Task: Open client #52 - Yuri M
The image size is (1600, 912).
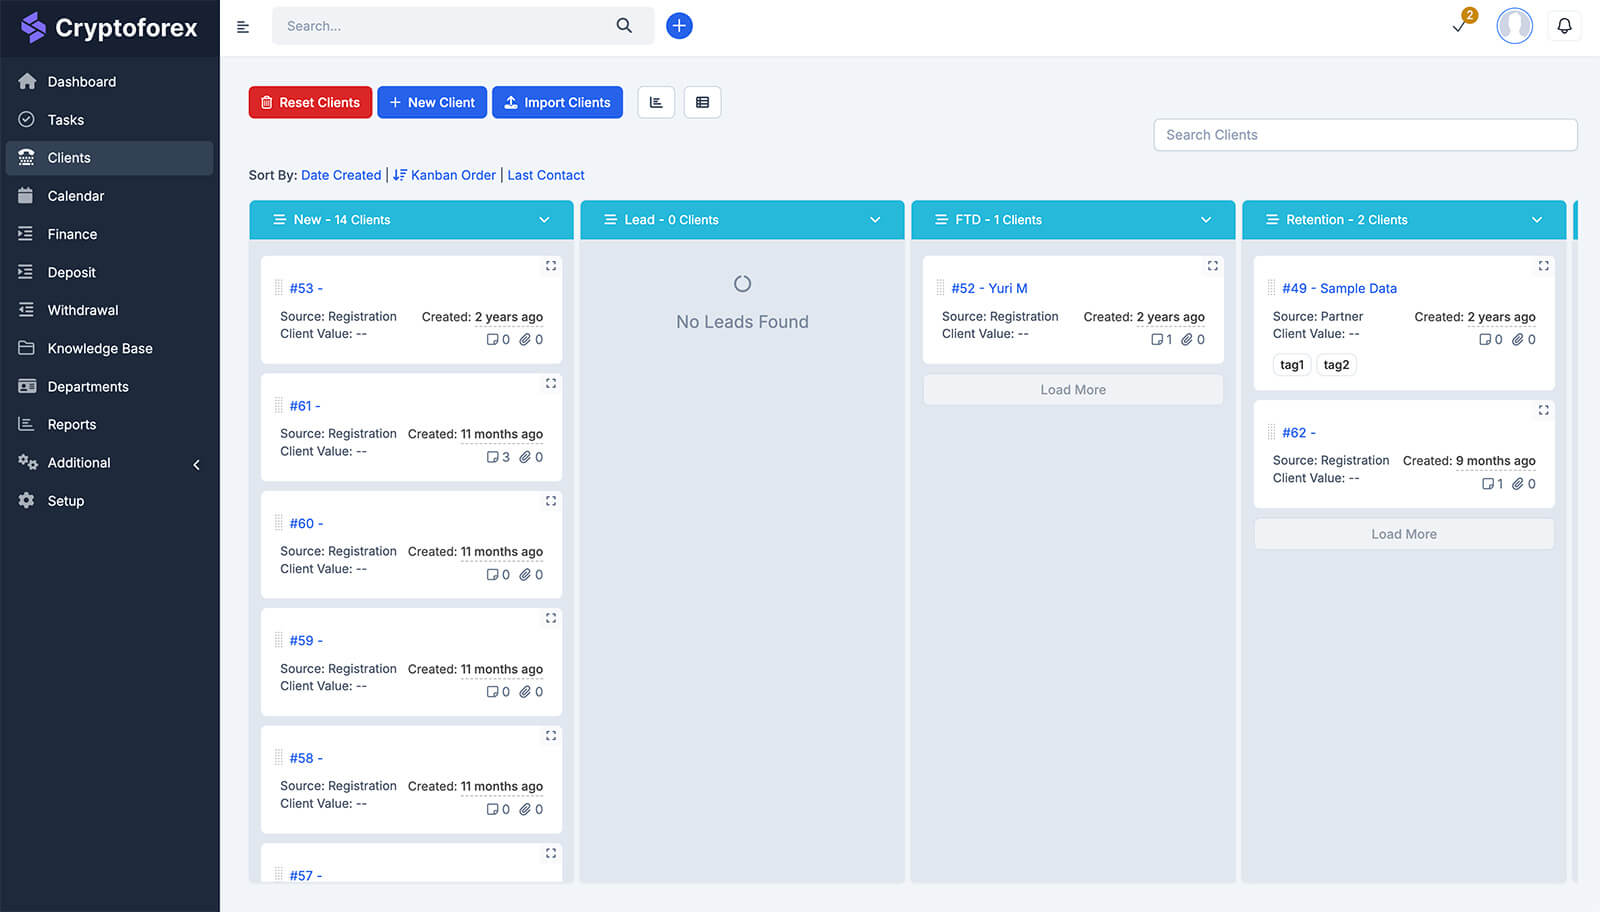Action: pyautogui.click(x=989, y=288)
